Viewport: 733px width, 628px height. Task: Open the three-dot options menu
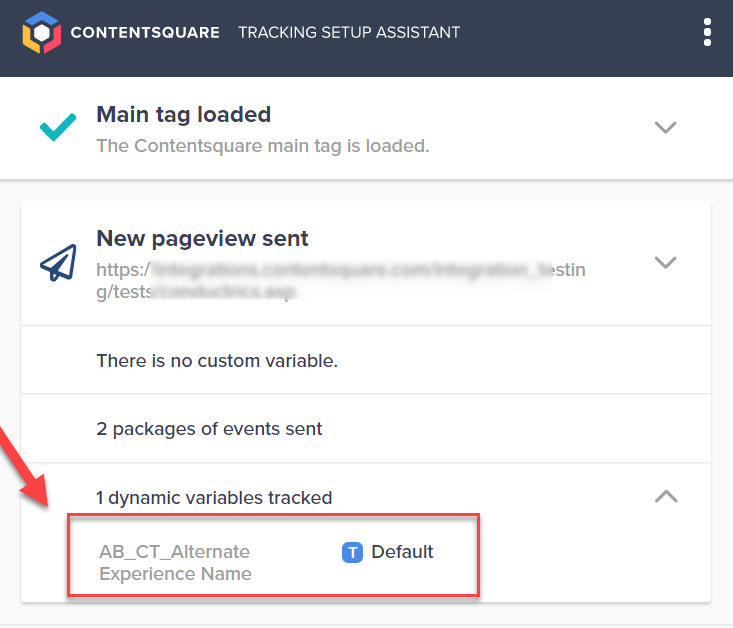point(707,32)
